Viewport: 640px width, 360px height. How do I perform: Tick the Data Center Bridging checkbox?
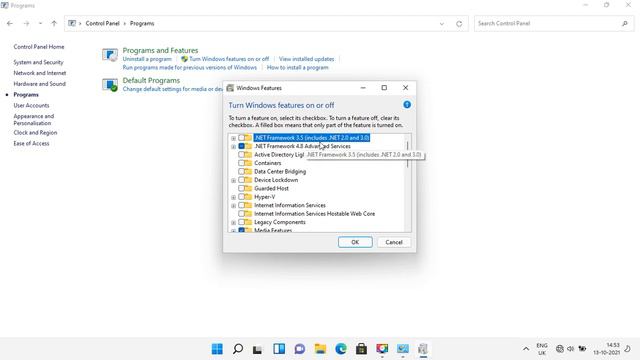(x=241, y=171)
